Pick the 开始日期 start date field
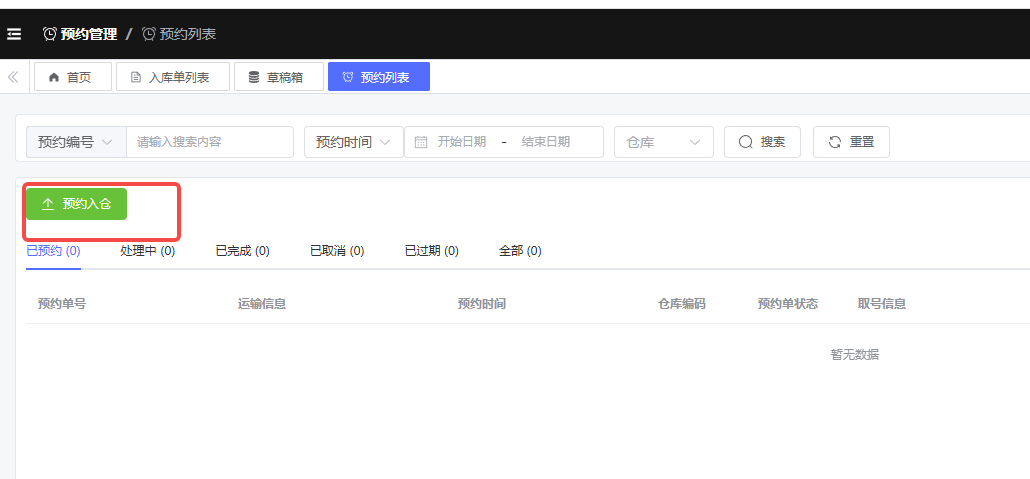1030x479 pixels. [462, 142]
